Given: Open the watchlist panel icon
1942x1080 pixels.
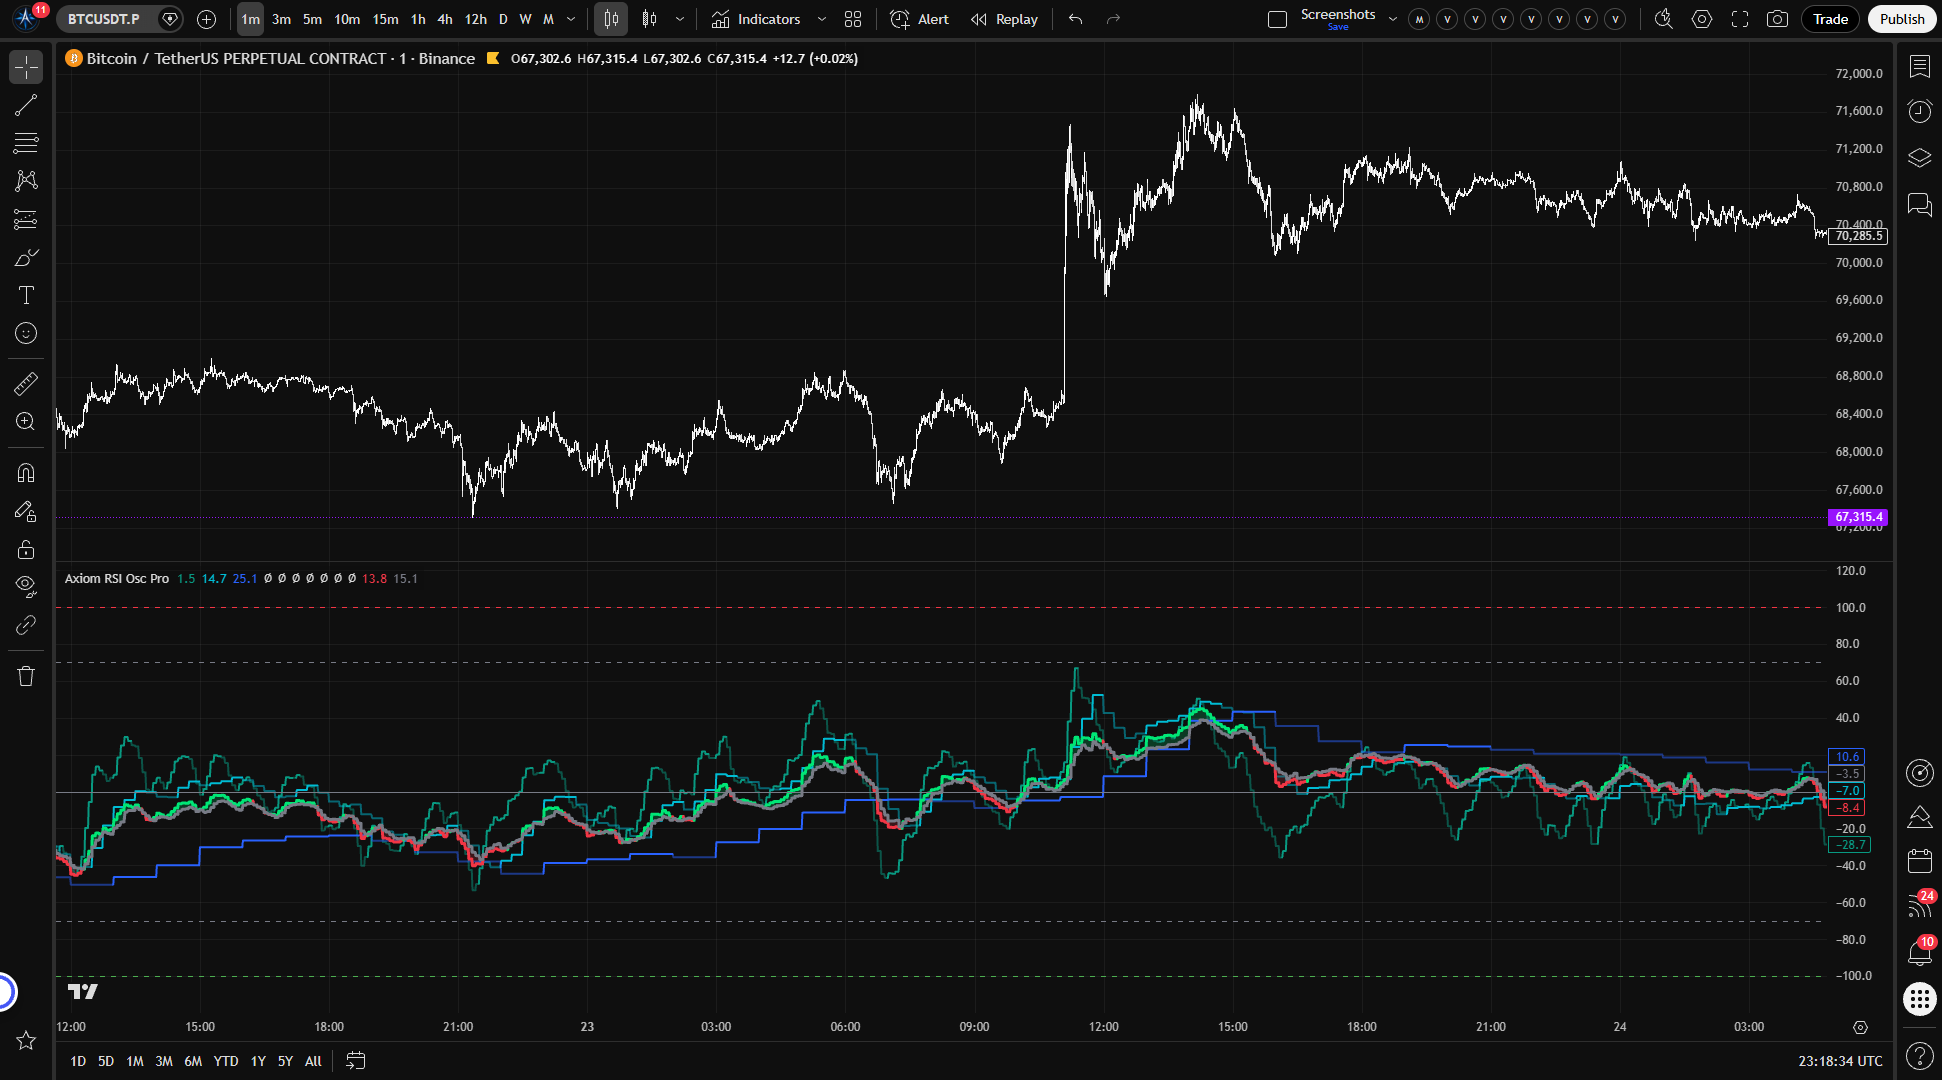Looking at the screenshot, I should tap(1919, 66).
